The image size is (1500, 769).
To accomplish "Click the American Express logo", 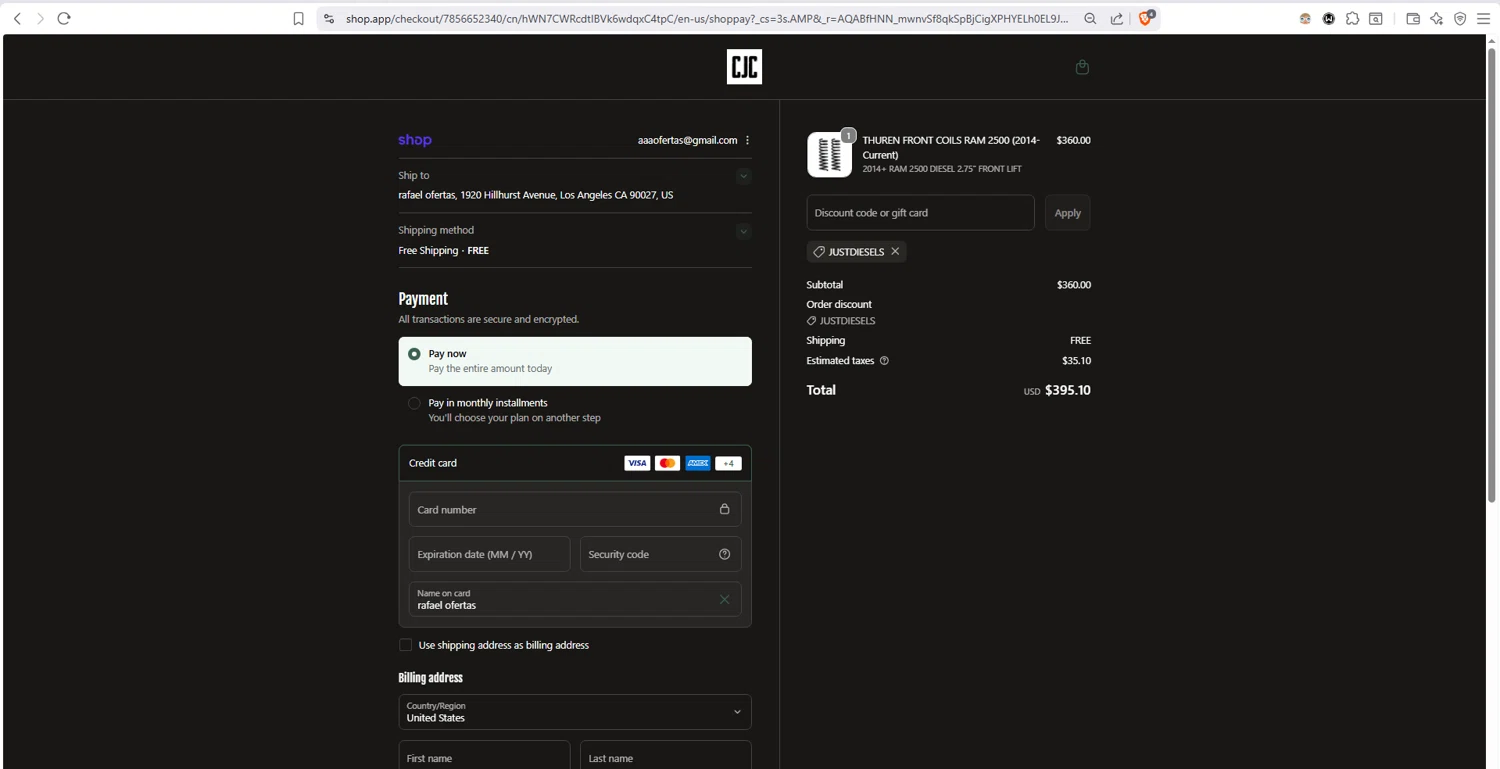I will 698,463.
